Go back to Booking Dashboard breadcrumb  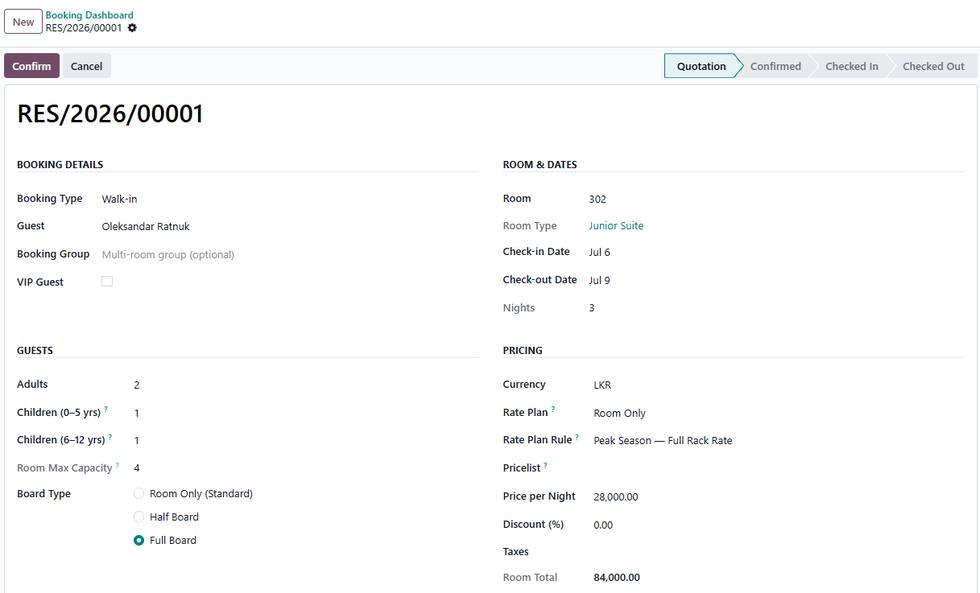pyautogui.click(x=89, y=15)
